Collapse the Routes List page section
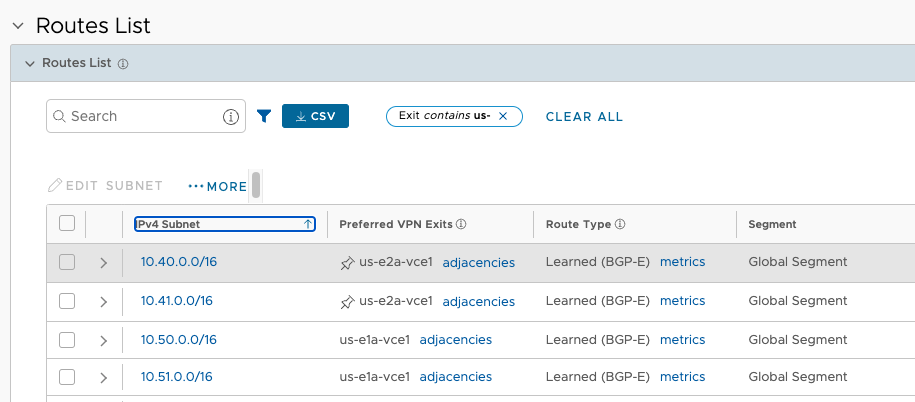Screen dimensions: 915x402 tap(18, 26)
